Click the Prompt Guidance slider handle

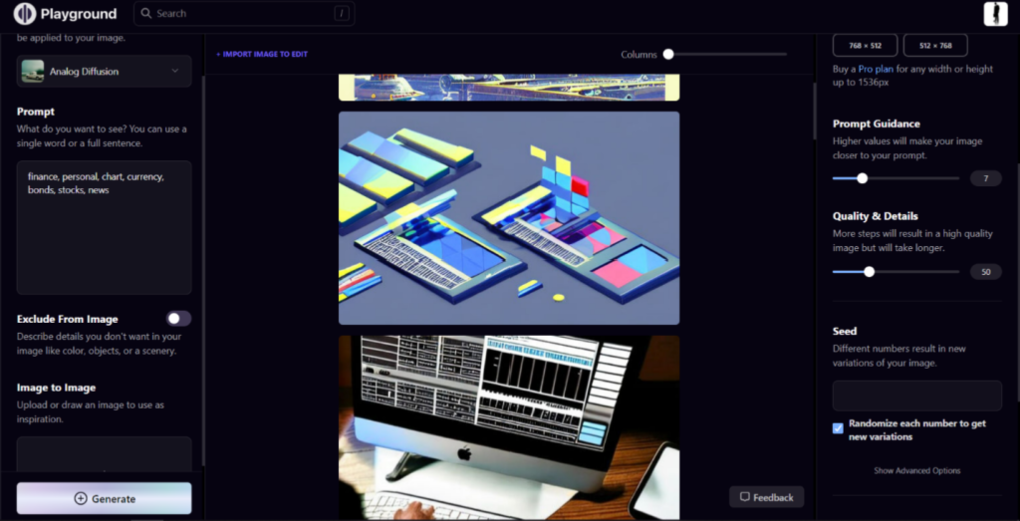coord(862,179)
